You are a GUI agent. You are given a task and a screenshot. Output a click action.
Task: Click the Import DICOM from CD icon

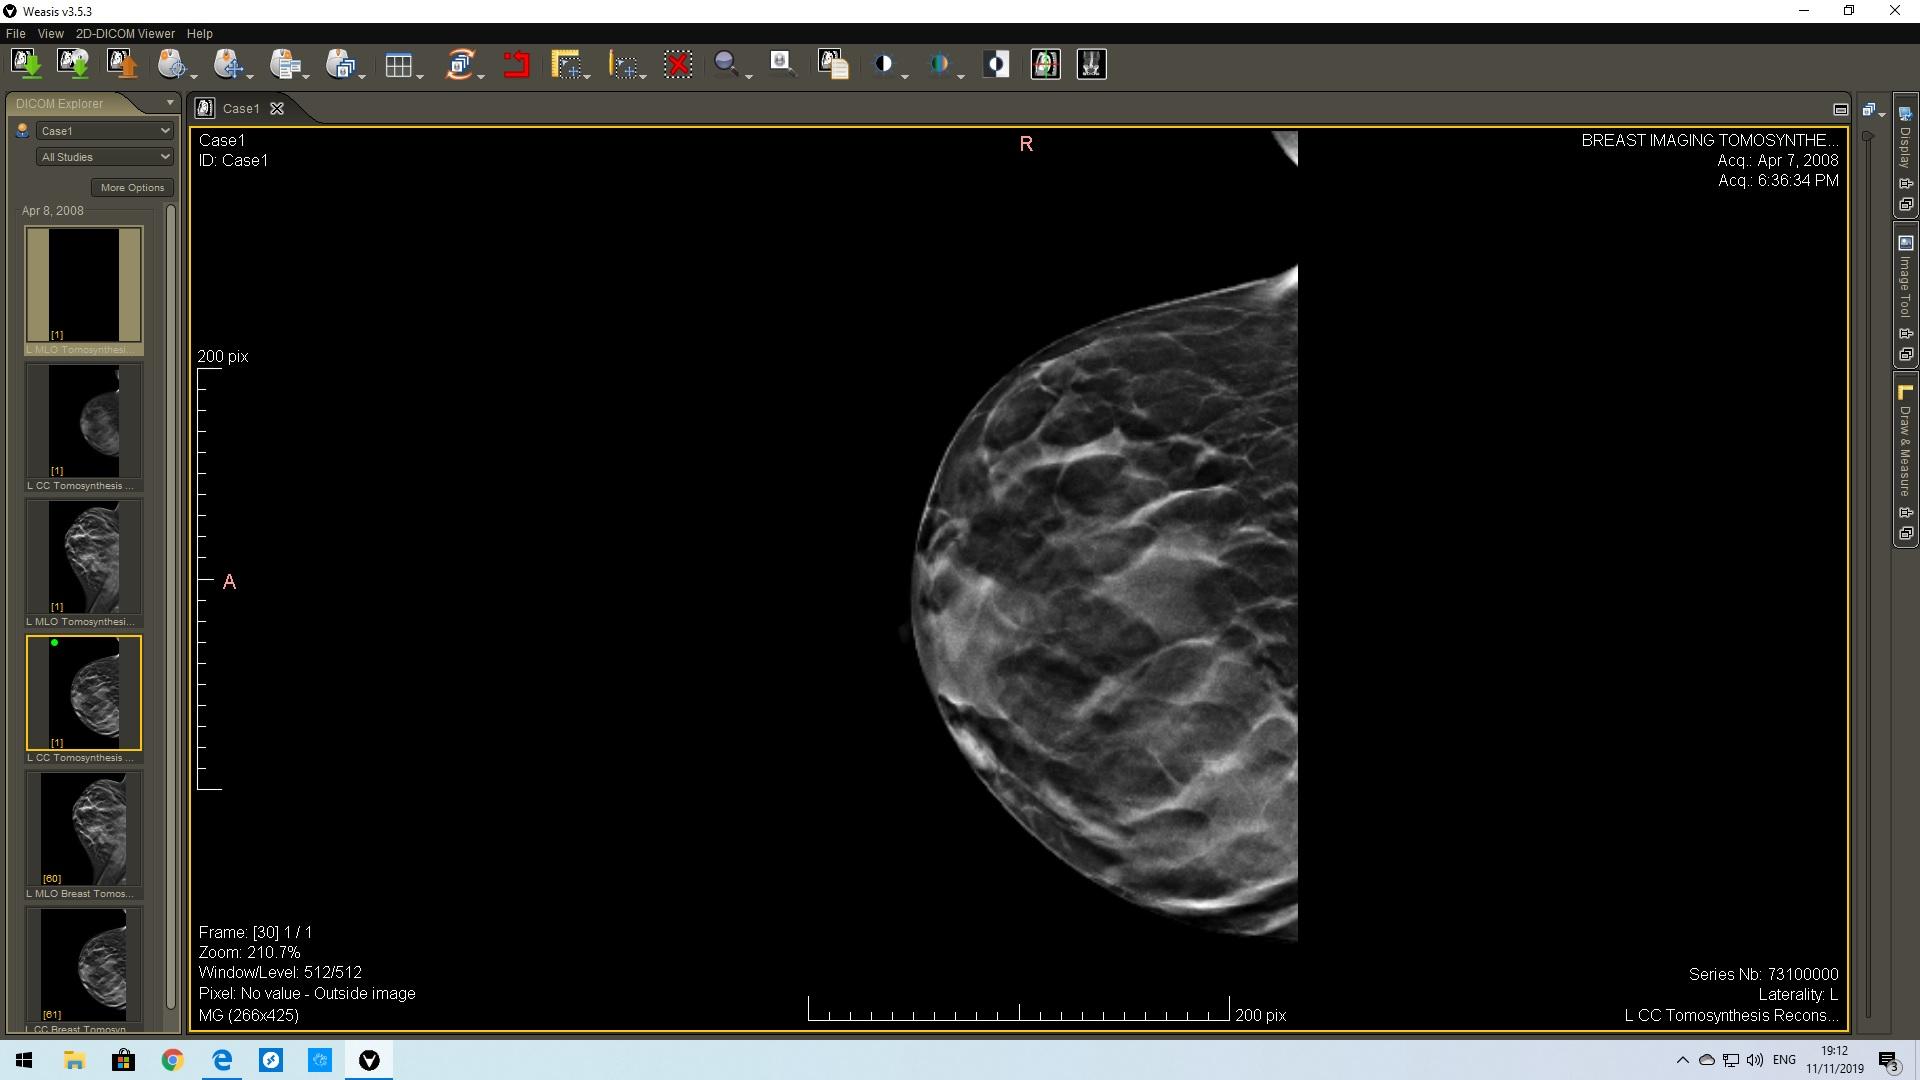pos(74,65)
